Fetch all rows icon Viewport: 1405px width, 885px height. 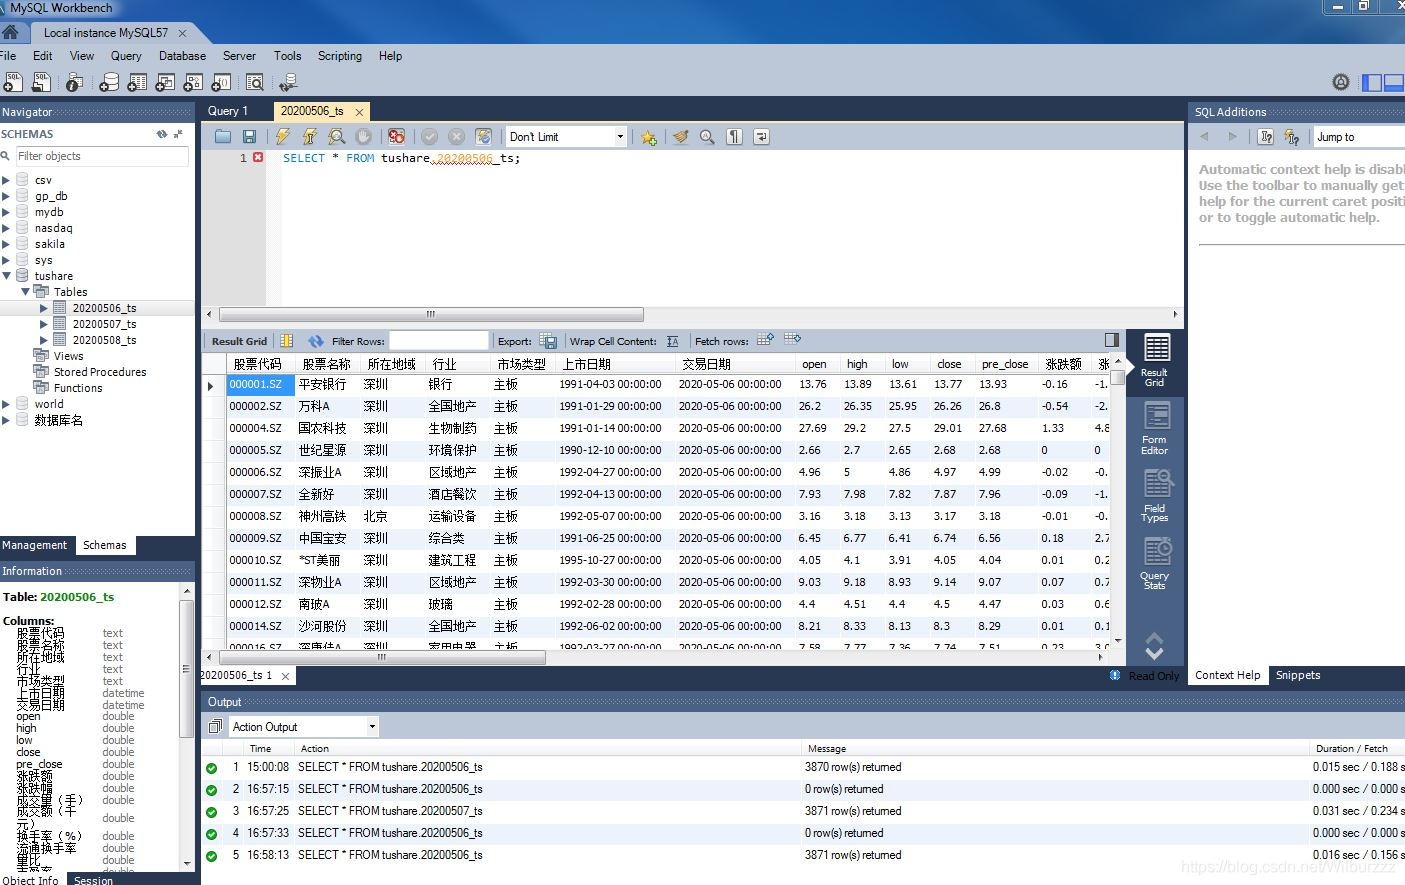pos(793,338)
